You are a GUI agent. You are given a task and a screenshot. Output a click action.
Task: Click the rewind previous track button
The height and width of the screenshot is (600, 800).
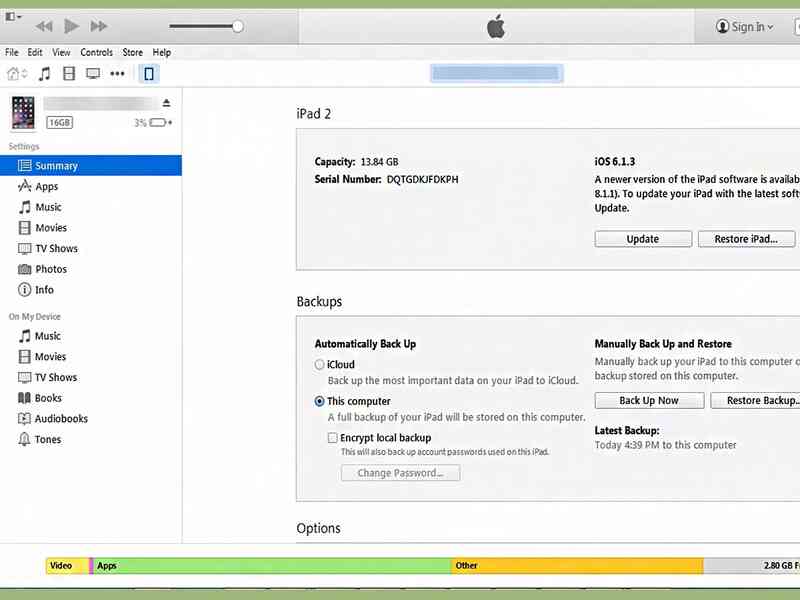[x=44, y=26]
